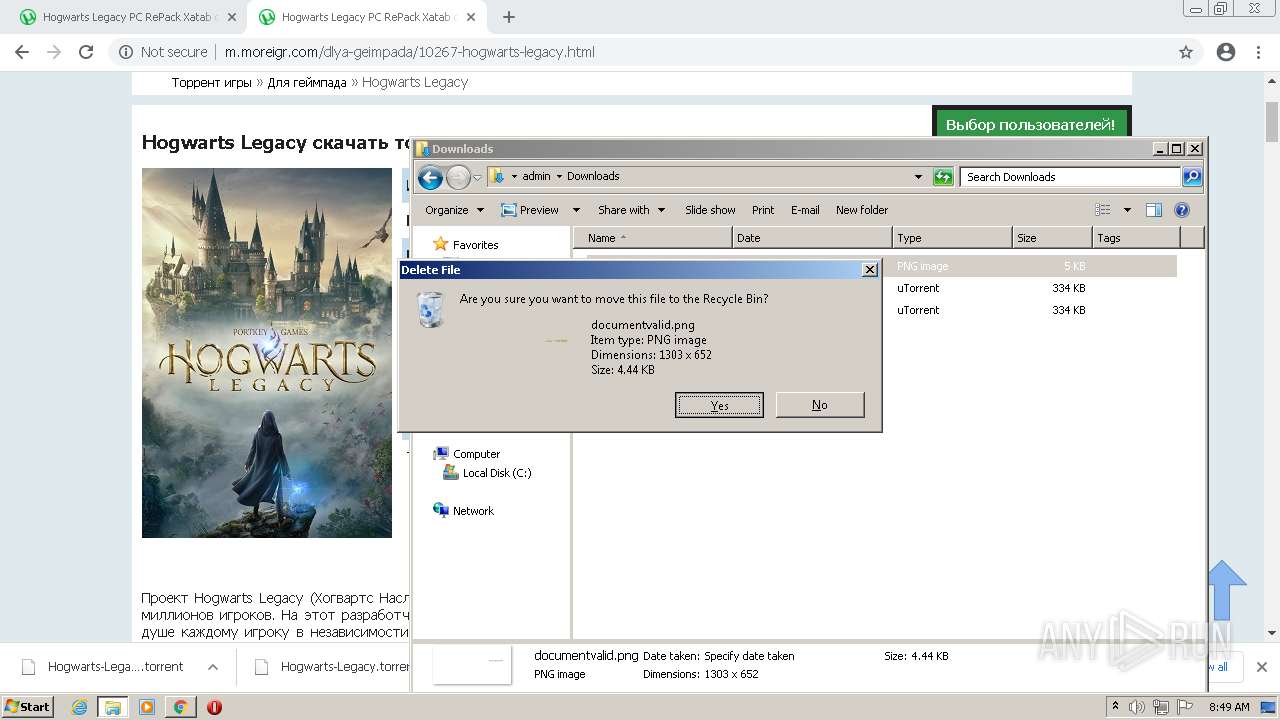Click Торрент игры breadcrumb link

pos(211,82)
